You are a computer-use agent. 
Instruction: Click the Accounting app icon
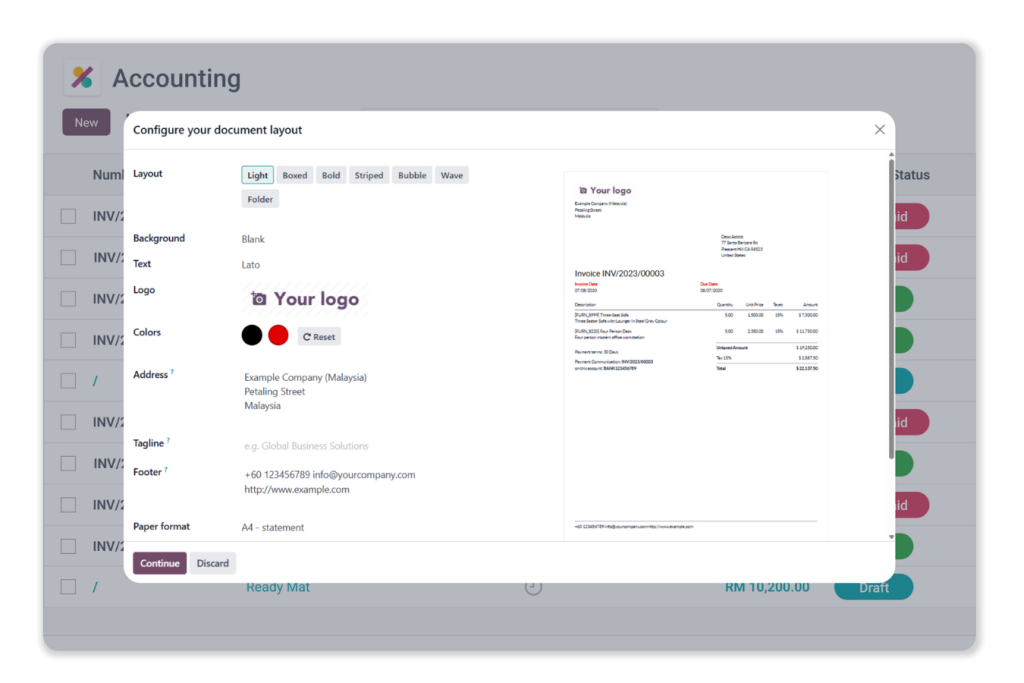click(x=82, y=77)
